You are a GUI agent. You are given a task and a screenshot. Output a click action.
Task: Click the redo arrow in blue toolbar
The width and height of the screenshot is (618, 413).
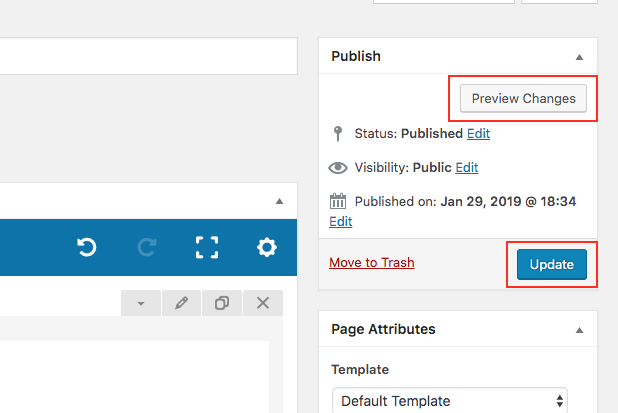point(147,247)
